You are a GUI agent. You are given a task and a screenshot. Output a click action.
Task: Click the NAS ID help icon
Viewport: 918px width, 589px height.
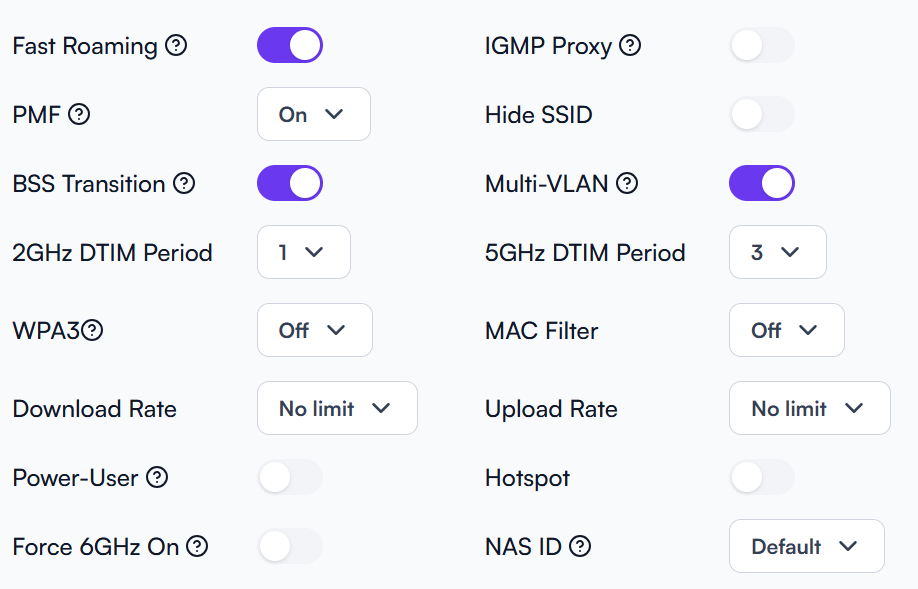(580, 546)
